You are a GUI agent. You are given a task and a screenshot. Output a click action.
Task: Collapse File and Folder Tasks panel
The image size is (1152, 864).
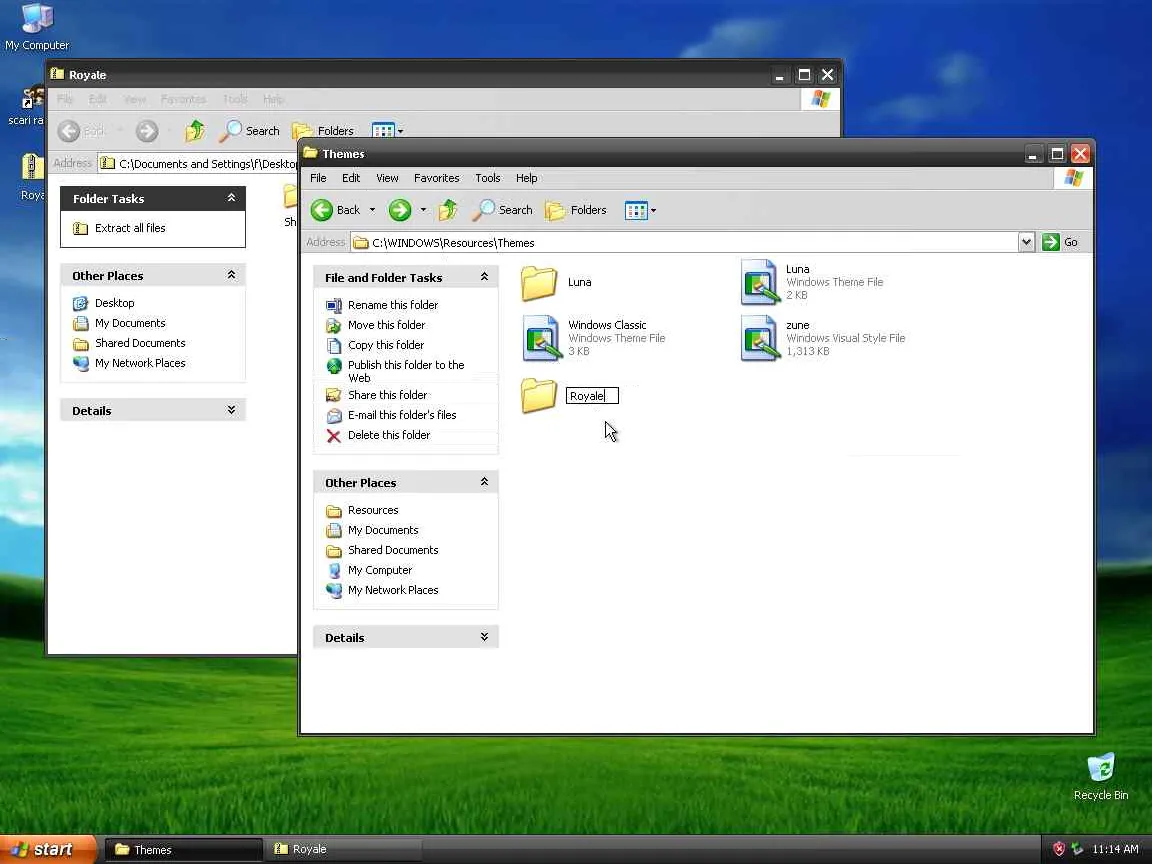484,277
